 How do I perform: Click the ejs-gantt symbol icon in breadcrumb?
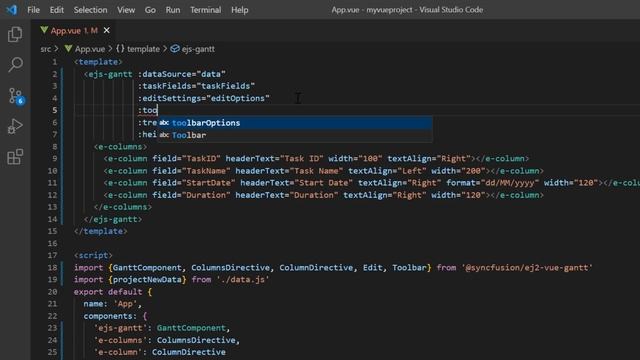click(175, 49)
